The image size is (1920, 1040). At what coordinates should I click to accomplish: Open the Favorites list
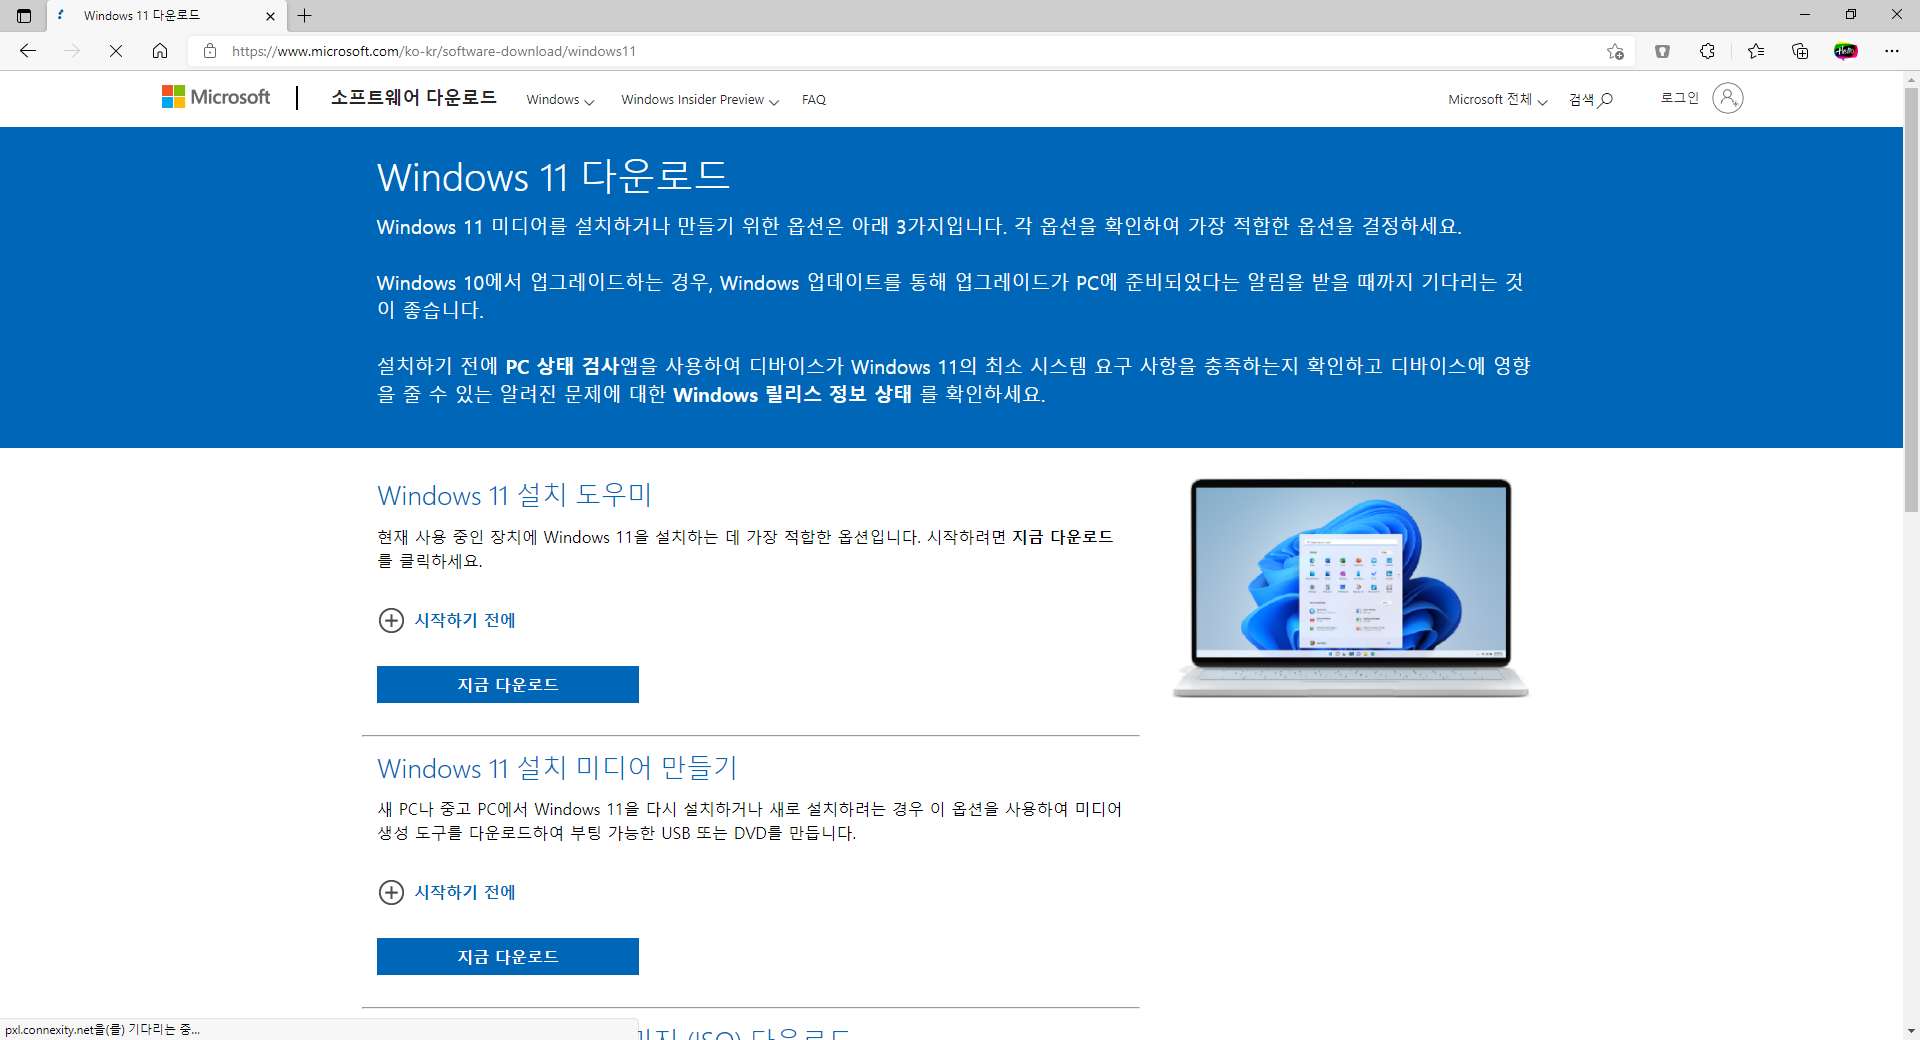coord(1755,51)
